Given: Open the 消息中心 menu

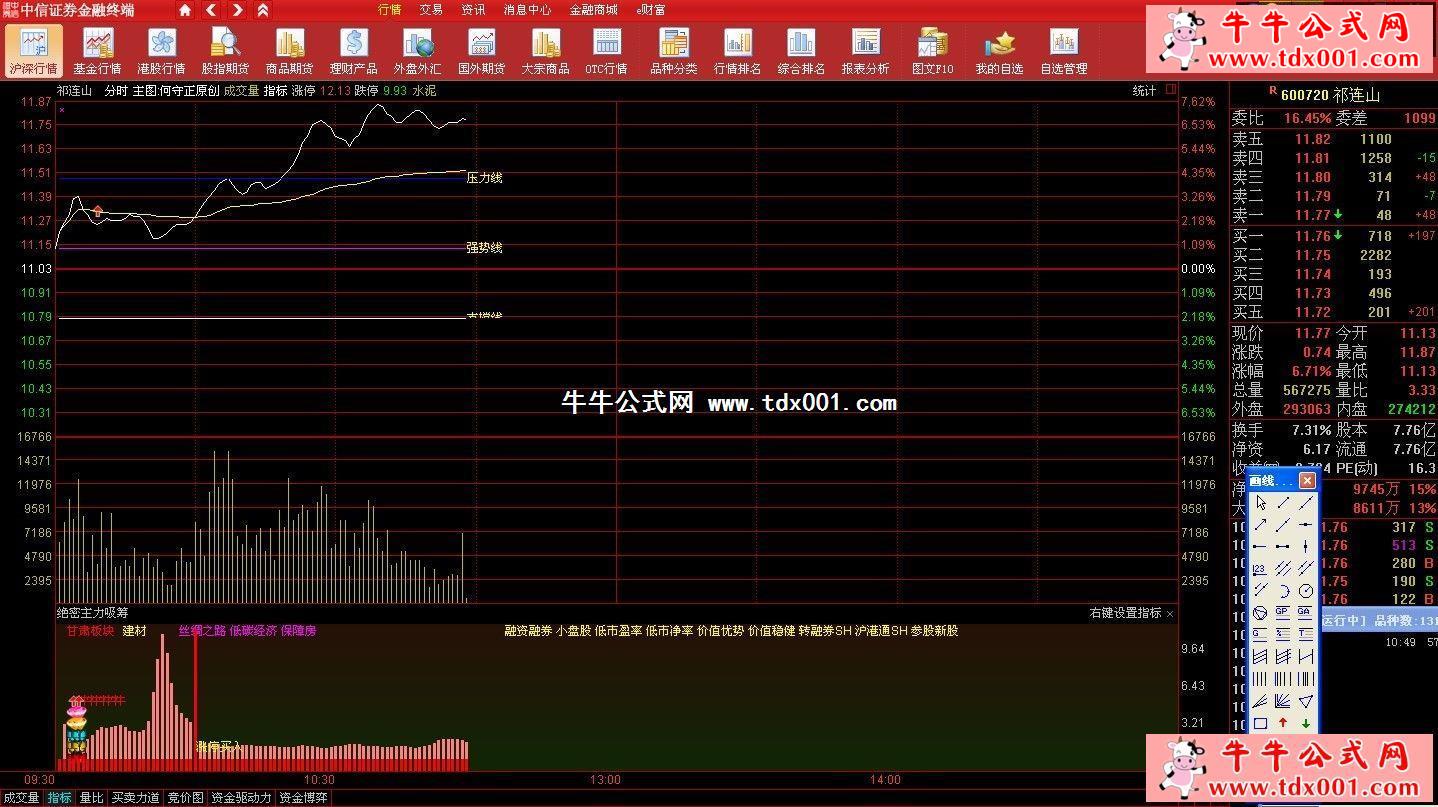Looking at the screenshot, I should coord(527,10).
